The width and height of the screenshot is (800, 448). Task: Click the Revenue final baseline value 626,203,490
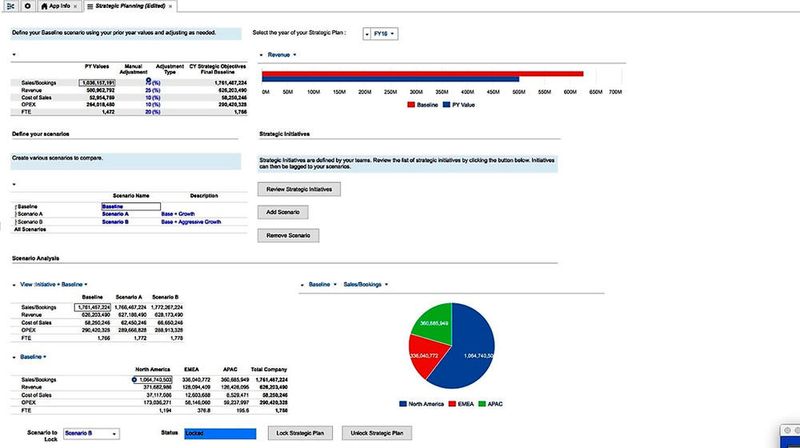pyautogui.click(x=232, y=90)
